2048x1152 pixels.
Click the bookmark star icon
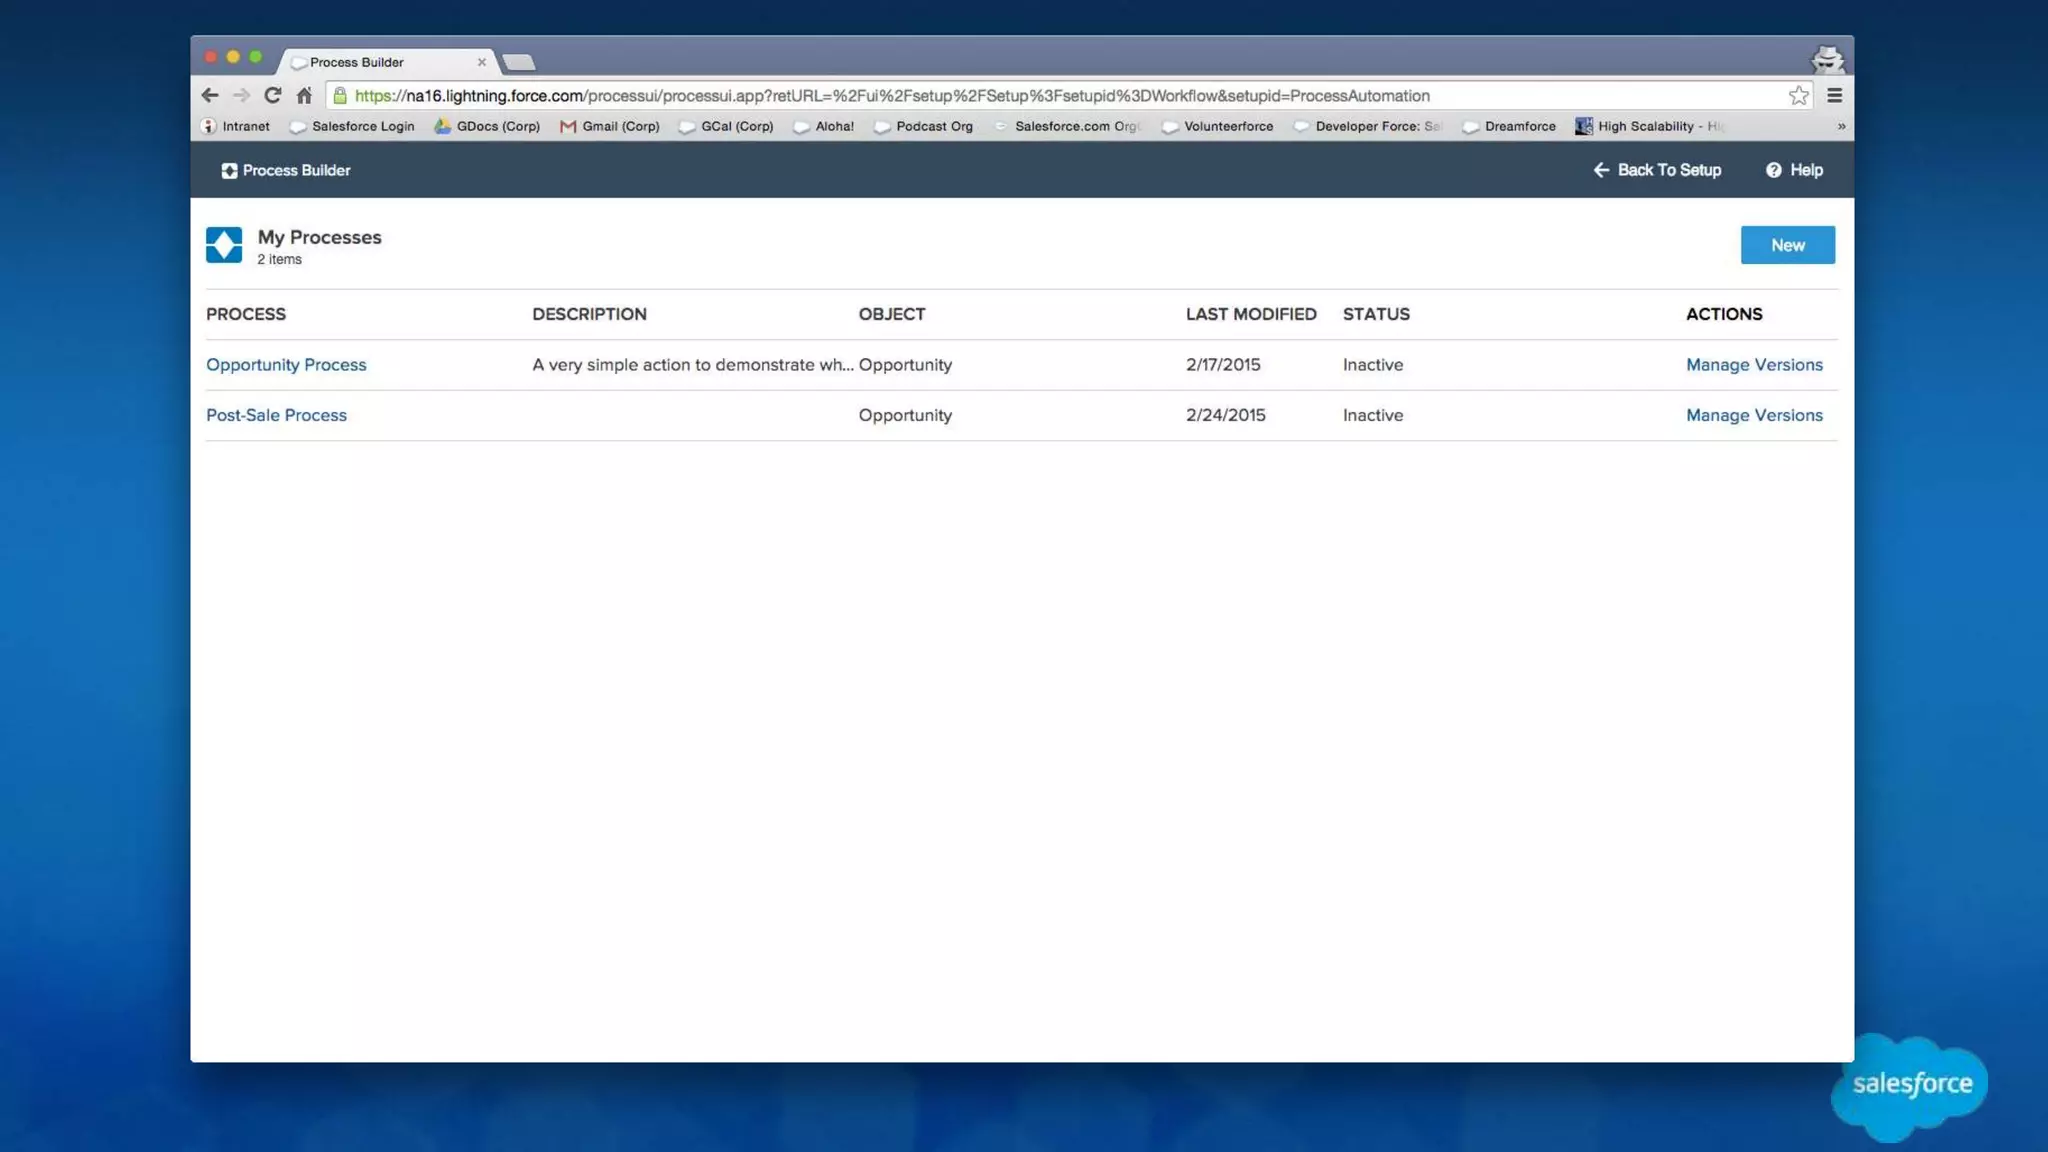(1798, 95)
